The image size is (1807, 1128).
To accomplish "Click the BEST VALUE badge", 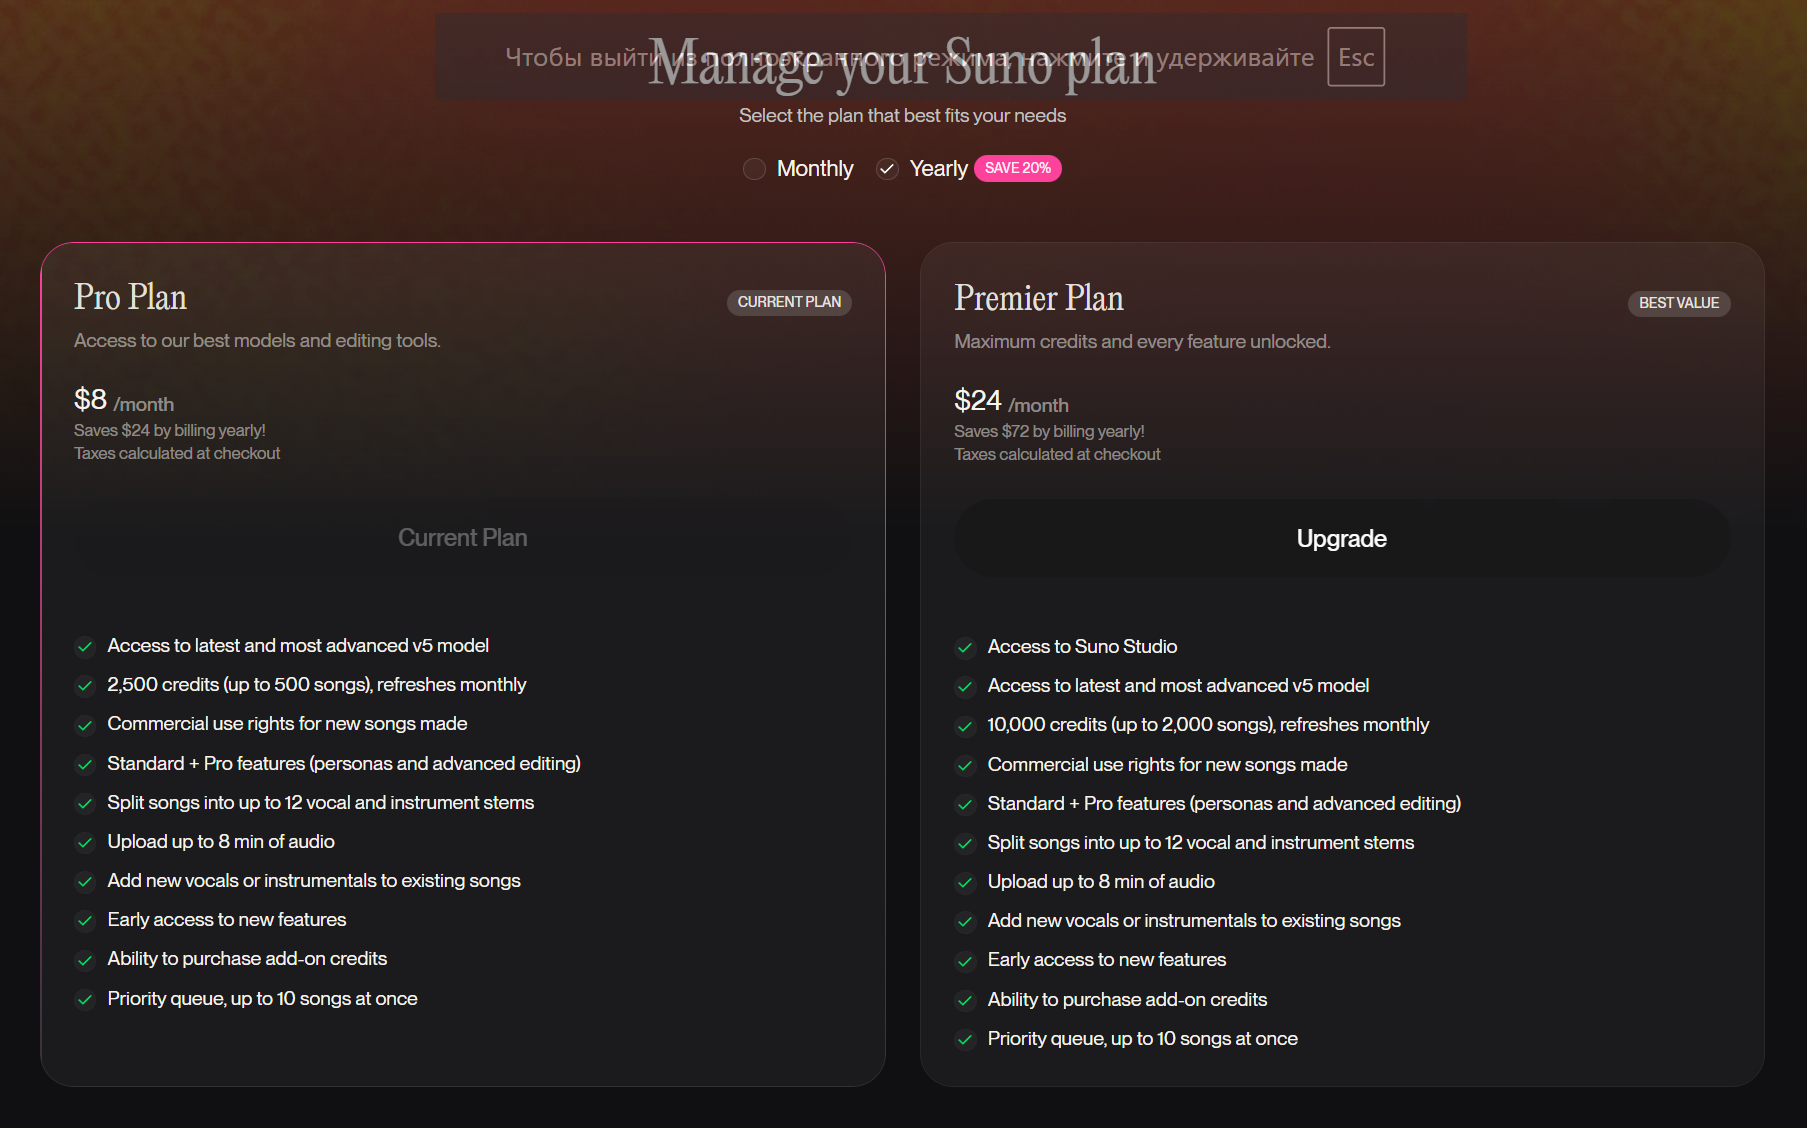I will (x=1678, y=303).
